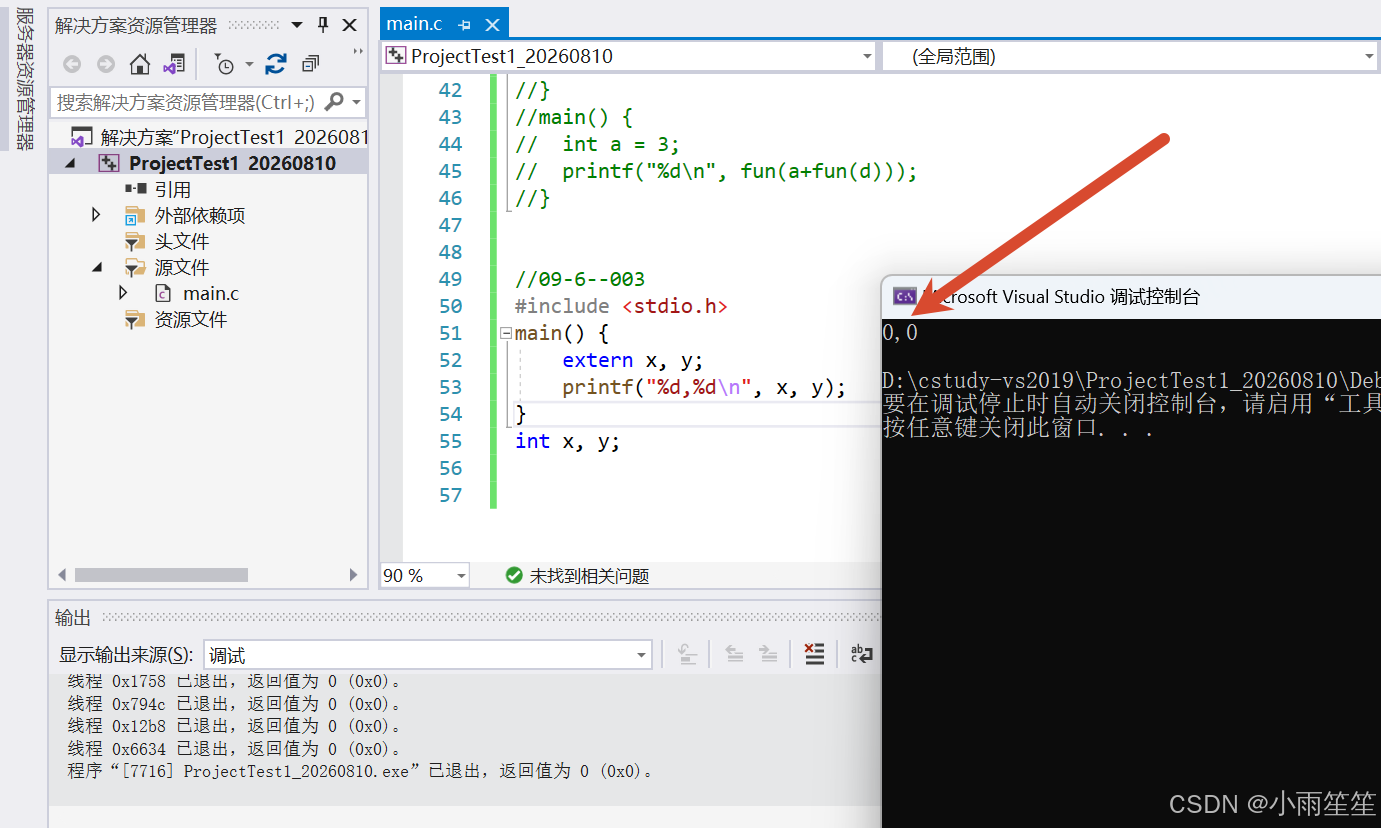Open Solution Explorer window position dropdown arrow
The height and width of the screenshot is (828, 1381).
point(297,25)
